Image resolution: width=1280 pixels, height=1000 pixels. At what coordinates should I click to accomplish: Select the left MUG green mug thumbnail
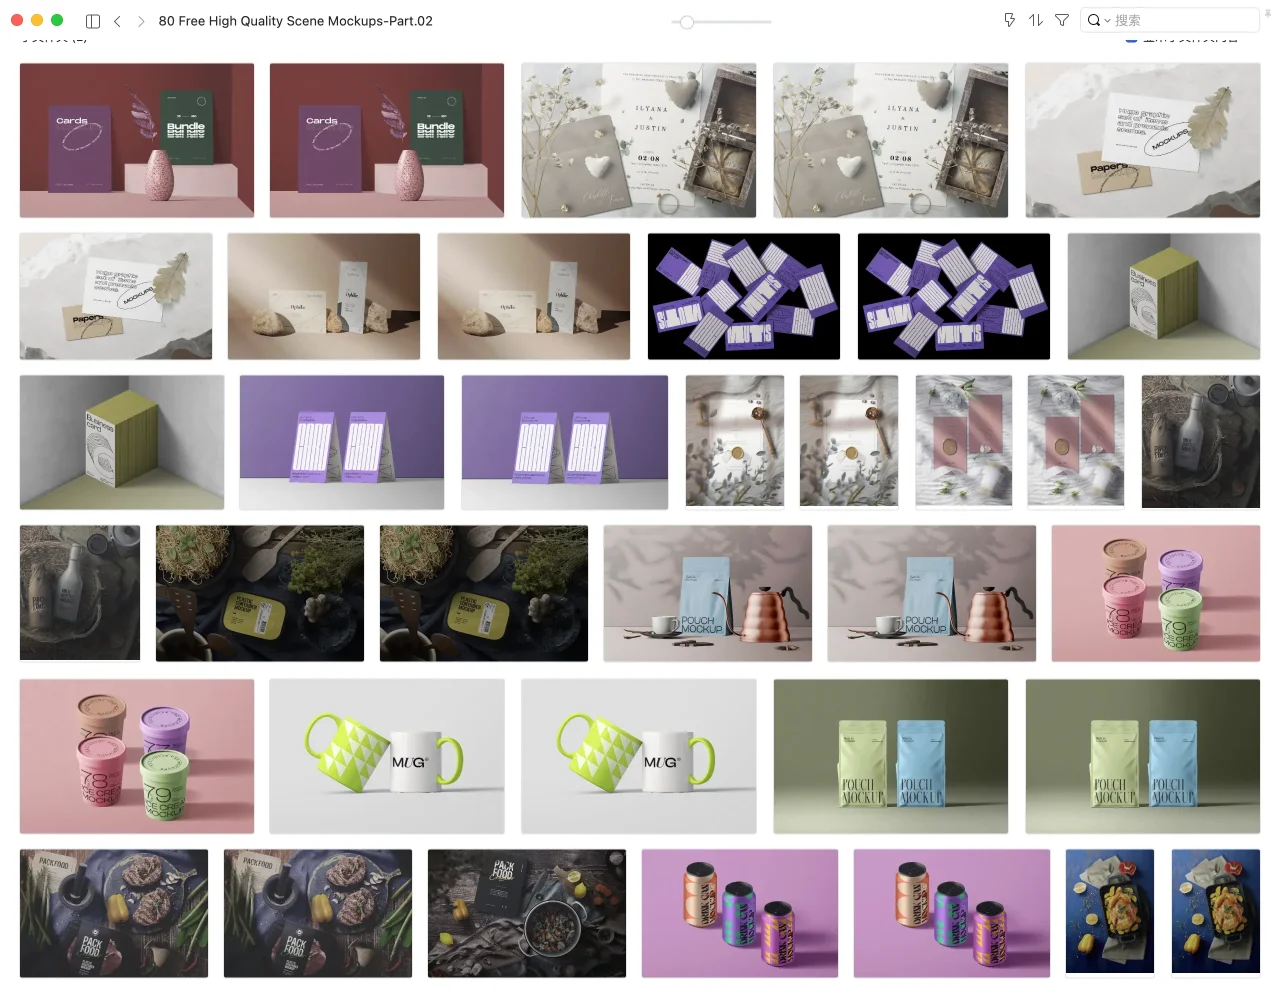[x=387, y=756]
